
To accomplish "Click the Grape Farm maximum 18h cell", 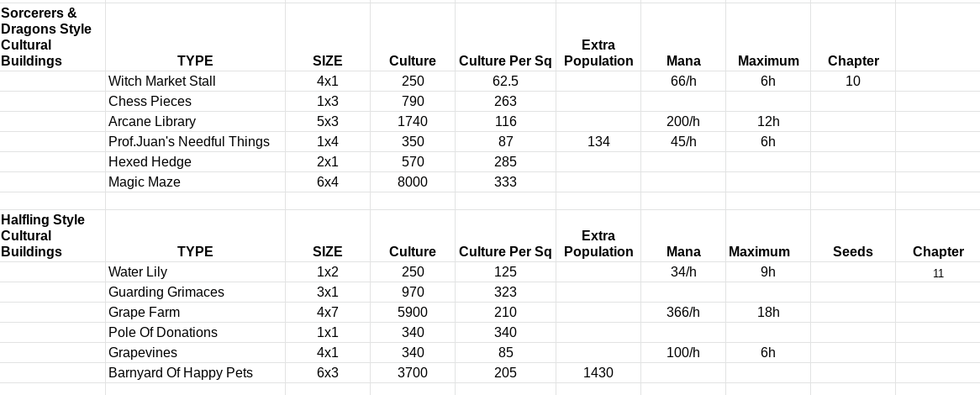I will [768, 312].
